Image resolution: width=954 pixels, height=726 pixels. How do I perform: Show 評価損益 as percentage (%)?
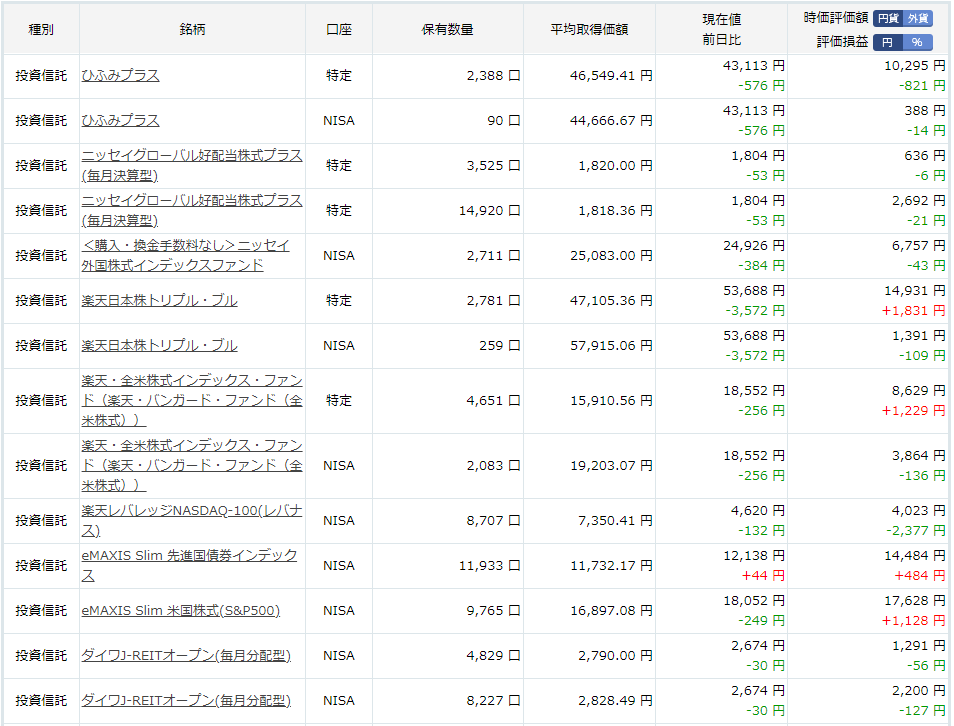coord(917,42)
